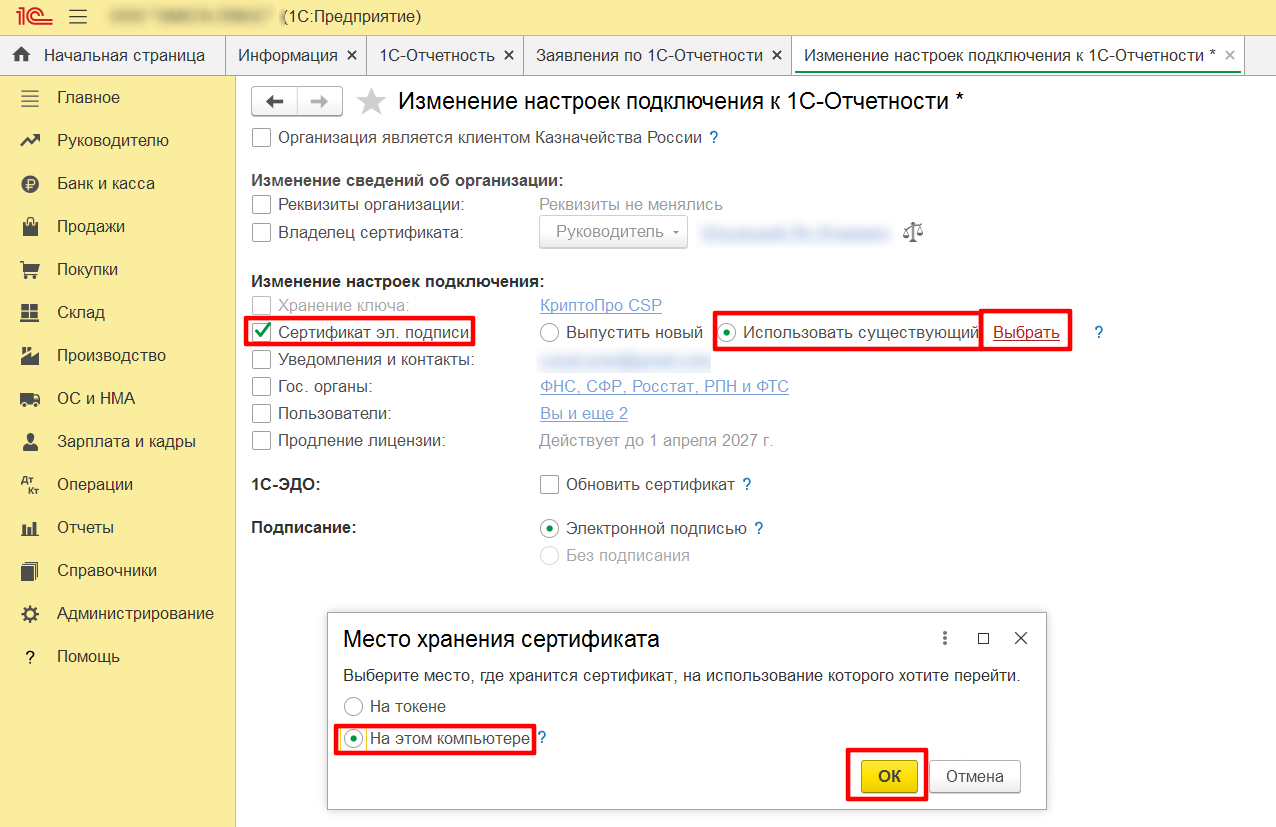Image resolution: width=1276 pixels, height=827 pixels.
Task: Open the ОС и НМА truck icon
Action: pyautogui.click(x=30, y=399)
